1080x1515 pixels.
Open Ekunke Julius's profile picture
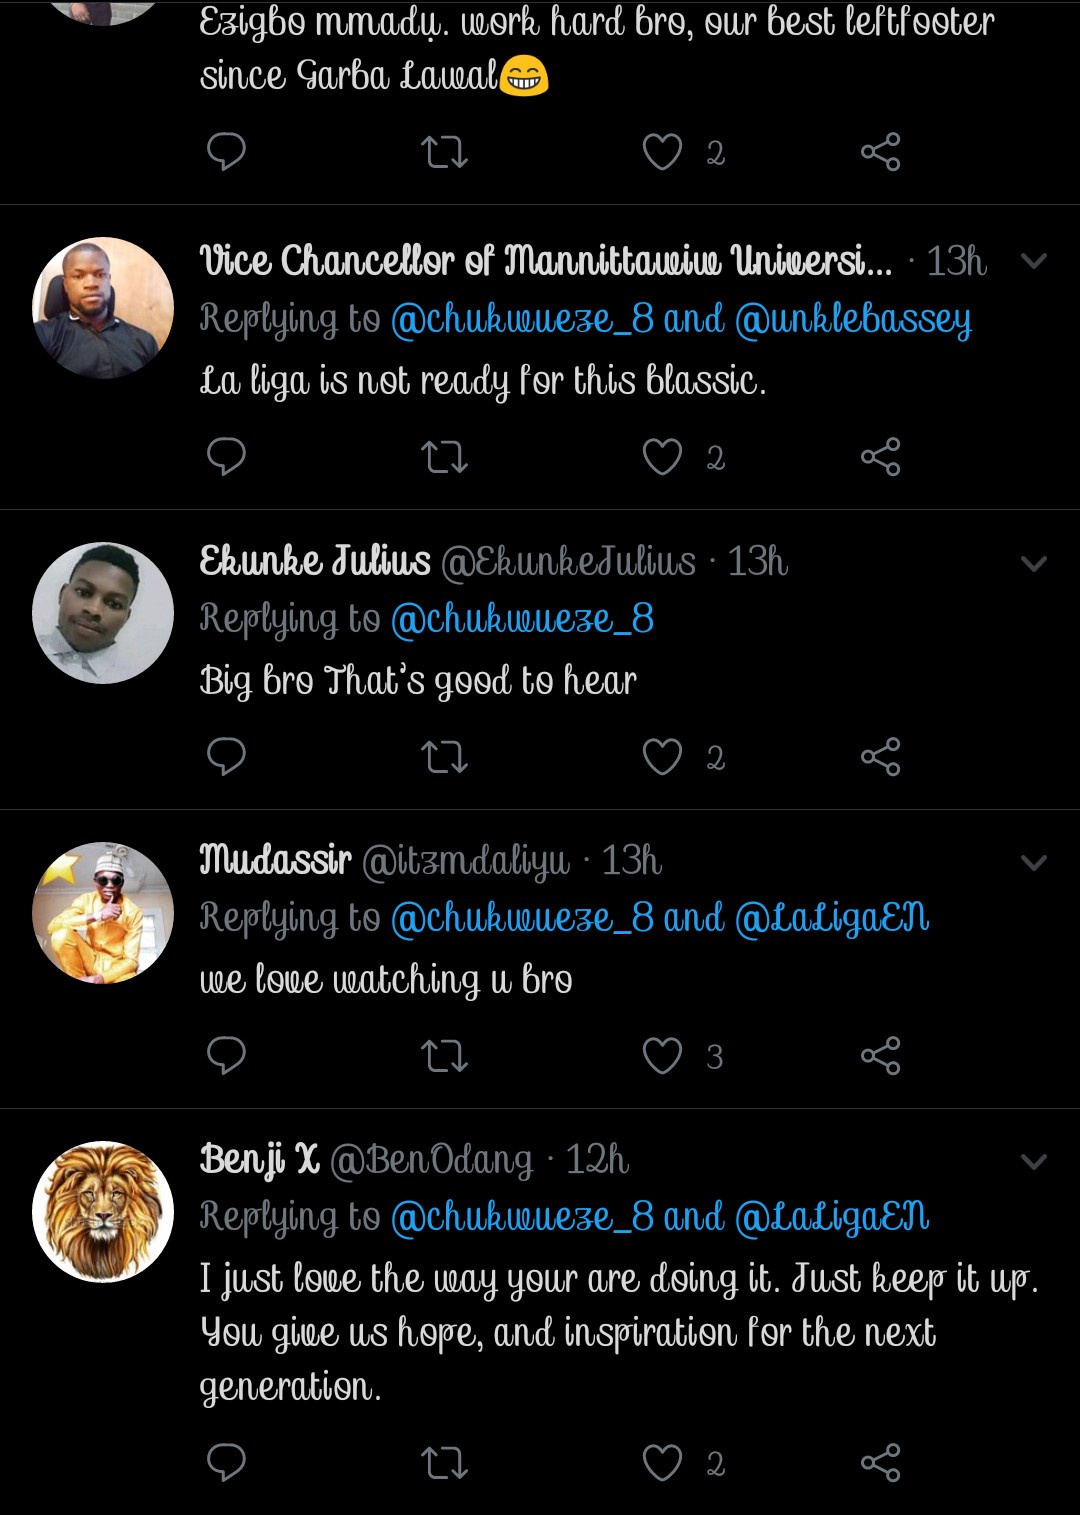point(103,613)
